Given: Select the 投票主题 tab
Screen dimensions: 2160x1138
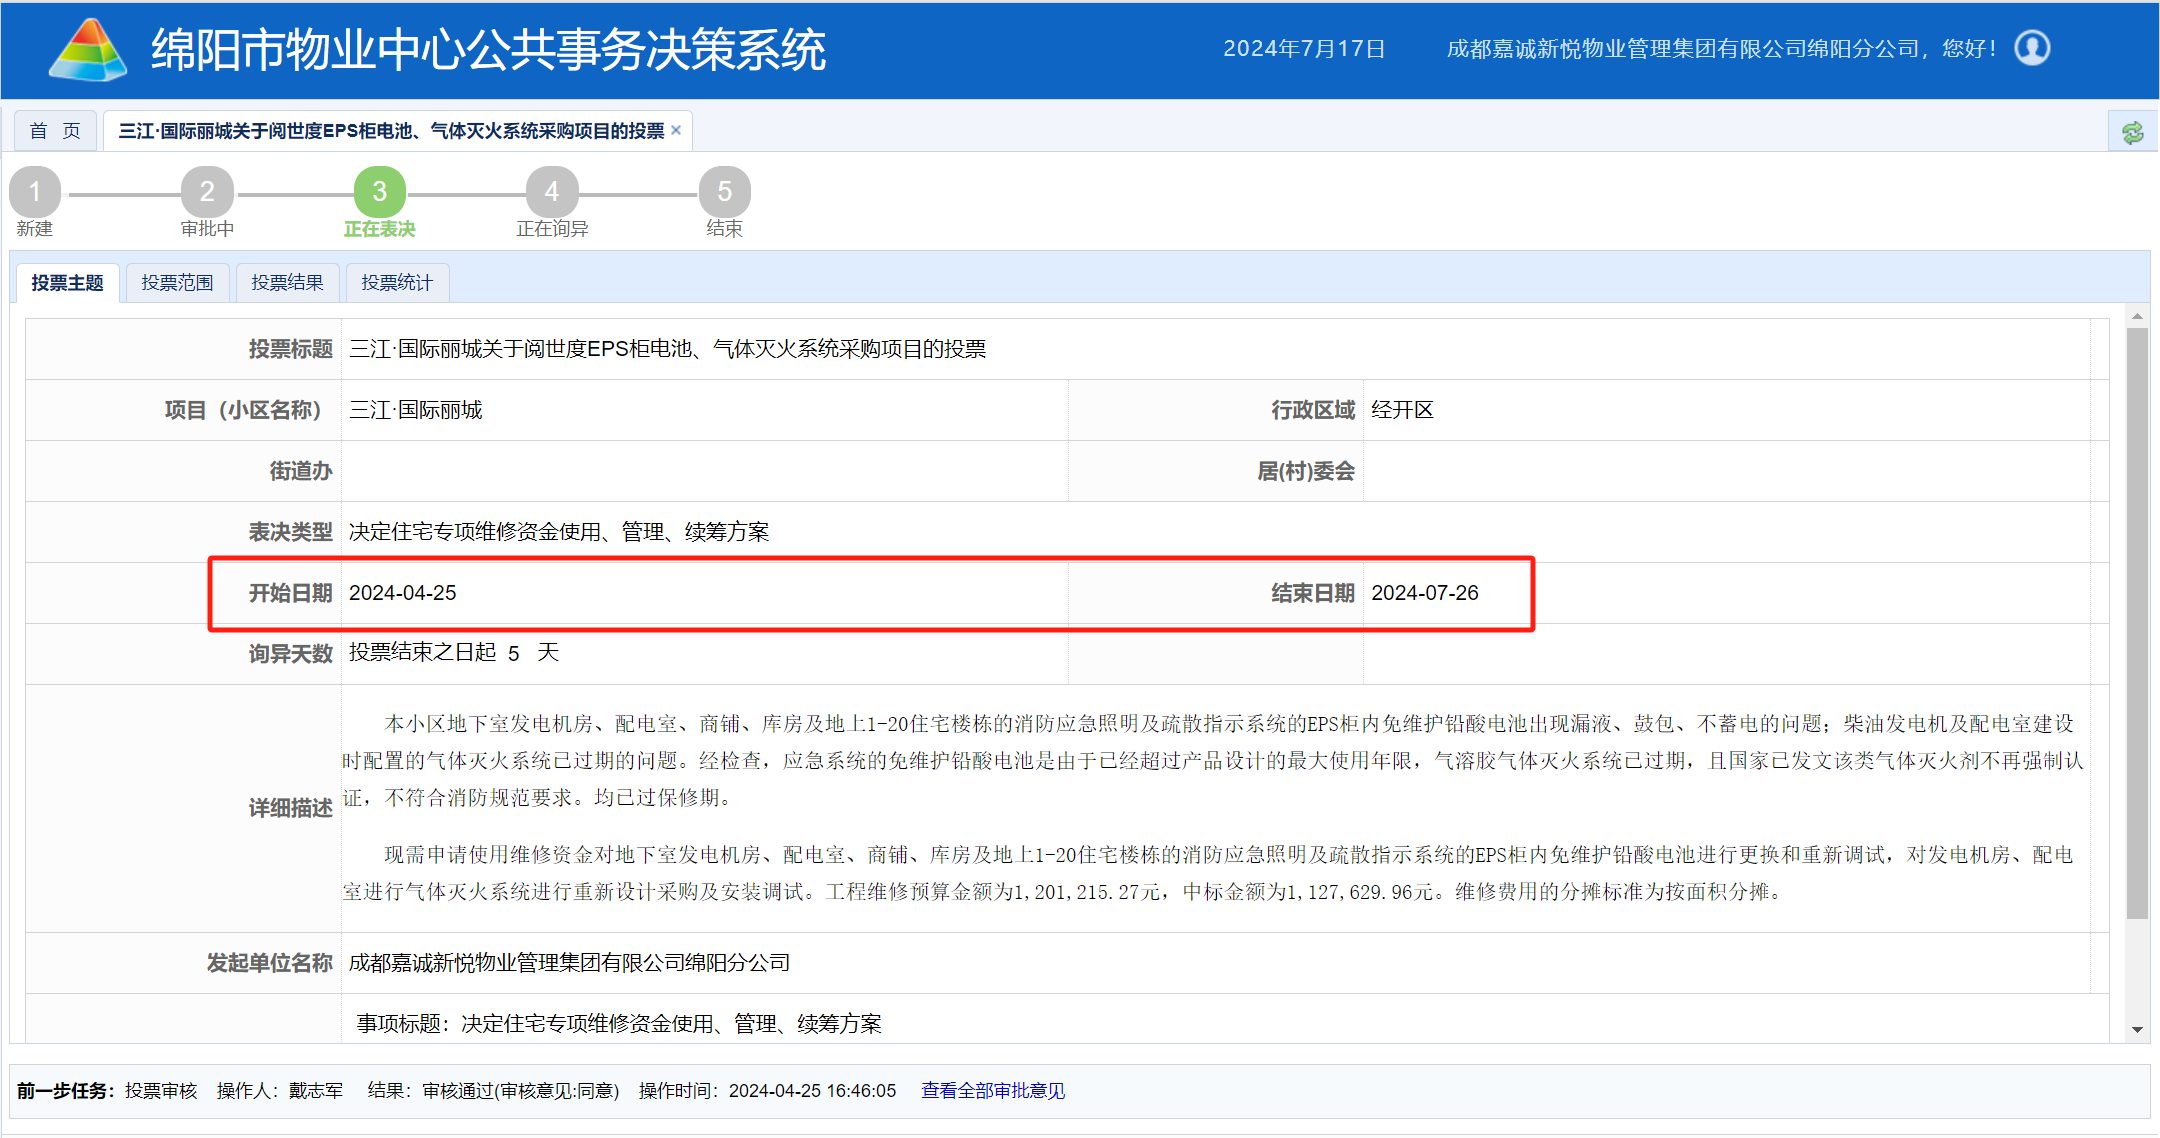Looking at the screenshot, I should (67, 283).
